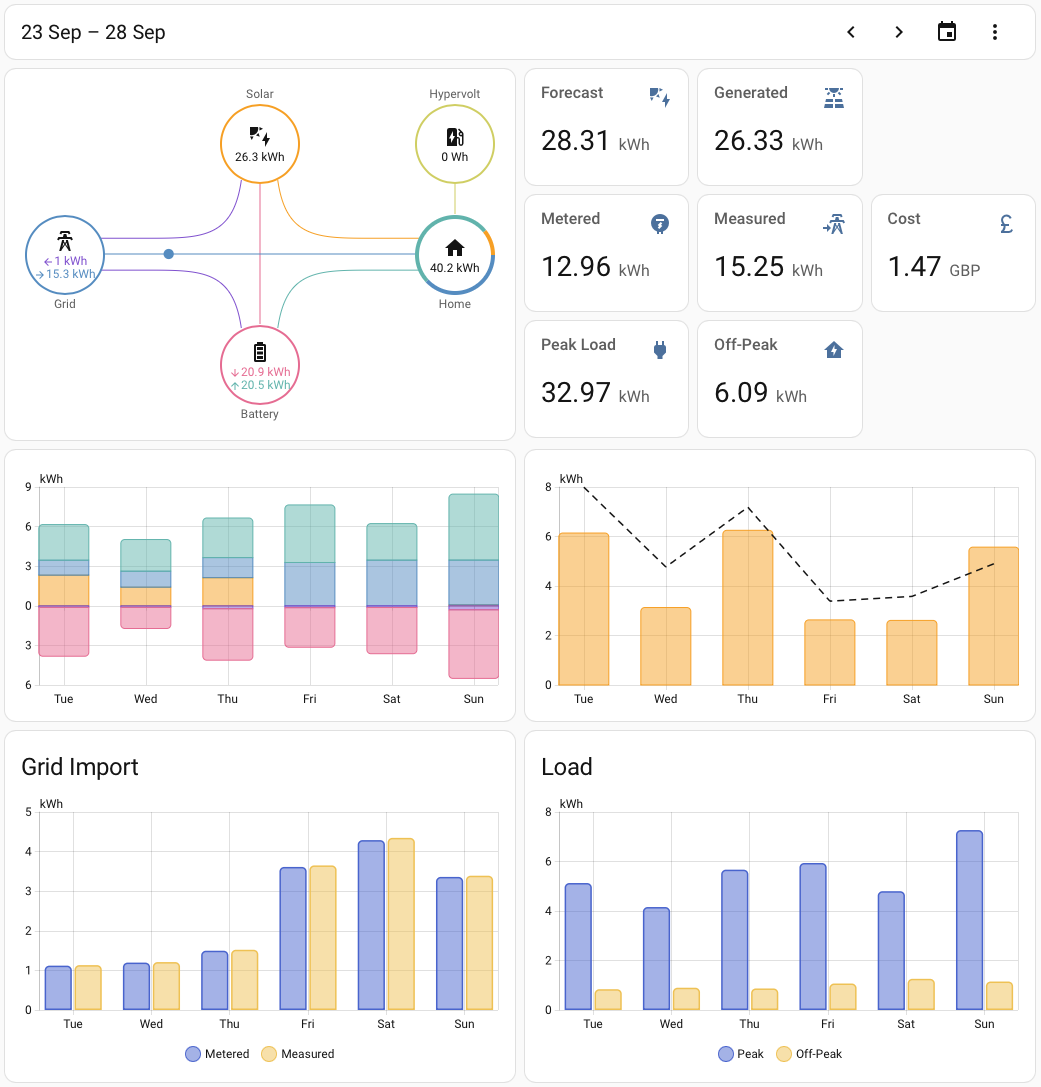Toggle Off-Peak series in Load legend
The width and height of the screenshot is (1041, 1087).
(x=809, y=1054)
